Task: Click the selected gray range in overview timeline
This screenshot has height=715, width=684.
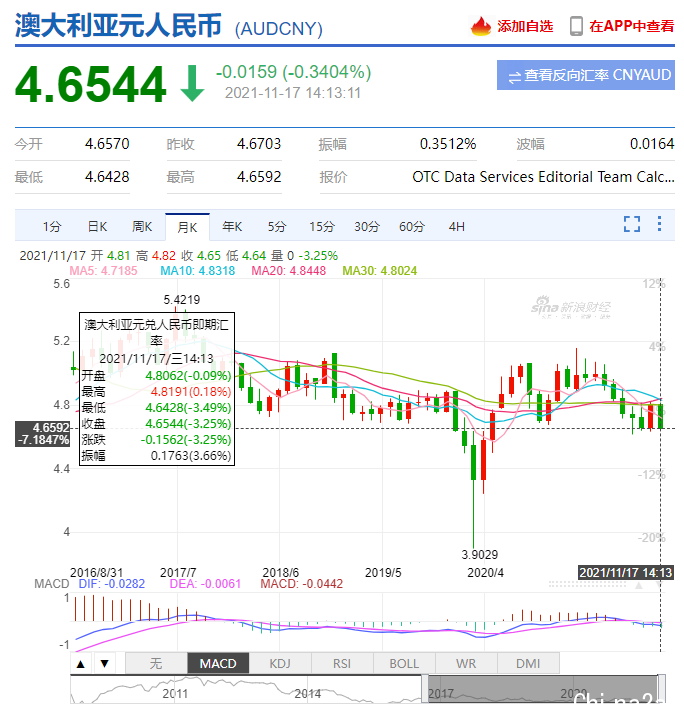Action: [543, 689]
